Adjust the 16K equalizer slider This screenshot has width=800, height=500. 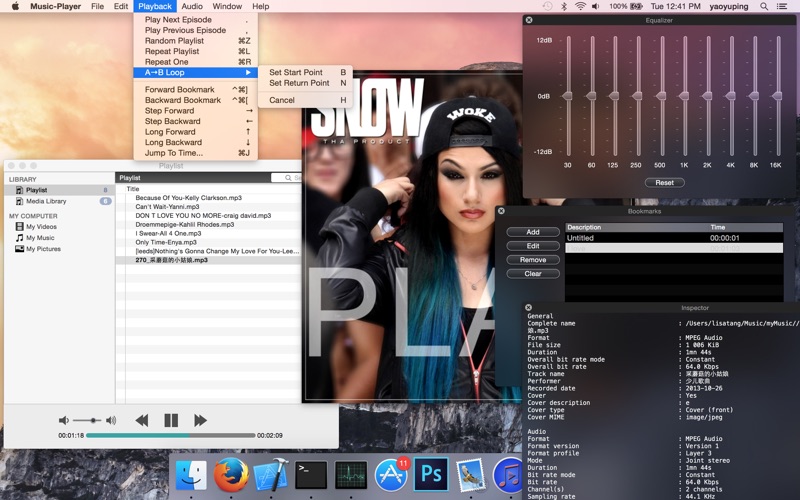pyautogui.click(x=777, y=95)
